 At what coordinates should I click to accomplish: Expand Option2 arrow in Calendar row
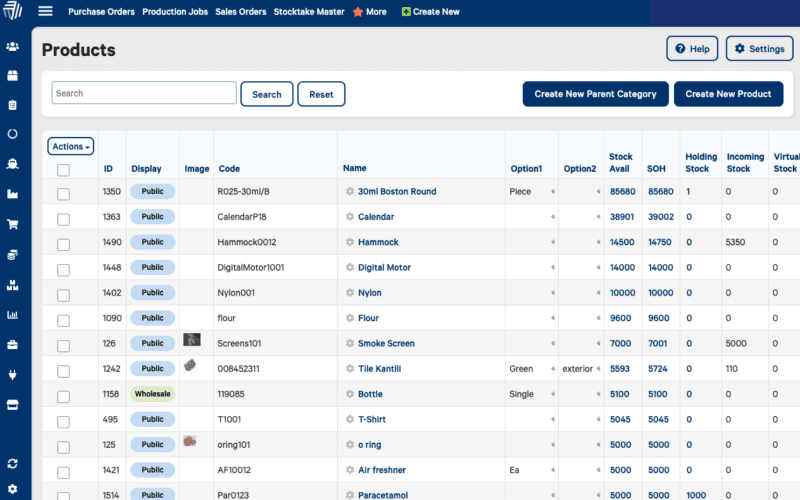[598, 217]
